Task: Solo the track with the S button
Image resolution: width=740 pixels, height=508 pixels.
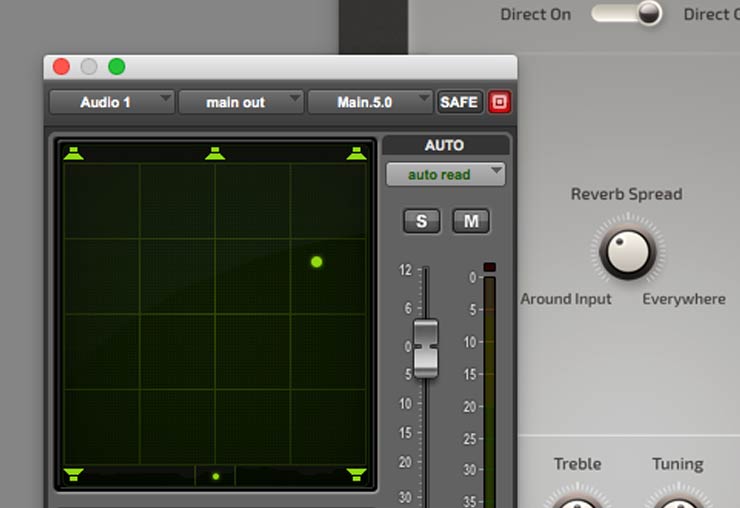Action: tap(421, 221)
